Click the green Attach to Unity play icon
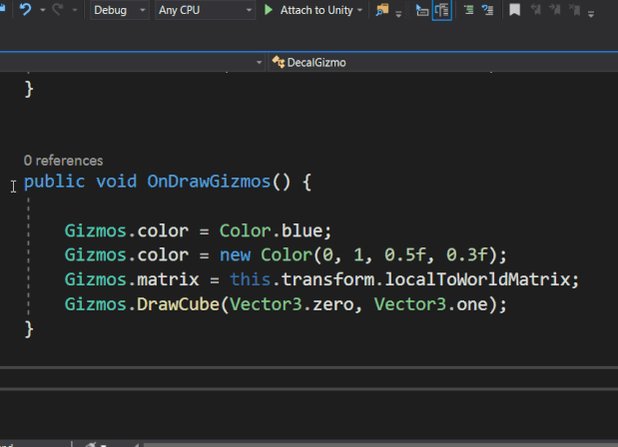 coord(269,10)
